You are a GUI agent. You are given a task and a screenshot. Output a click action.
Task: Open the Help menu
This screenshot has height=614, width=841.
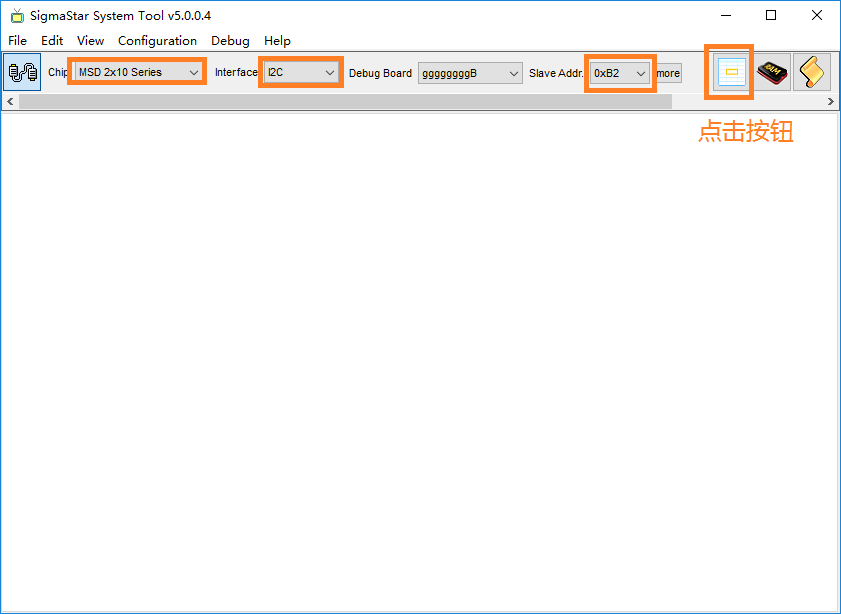[x=277, y=41]
